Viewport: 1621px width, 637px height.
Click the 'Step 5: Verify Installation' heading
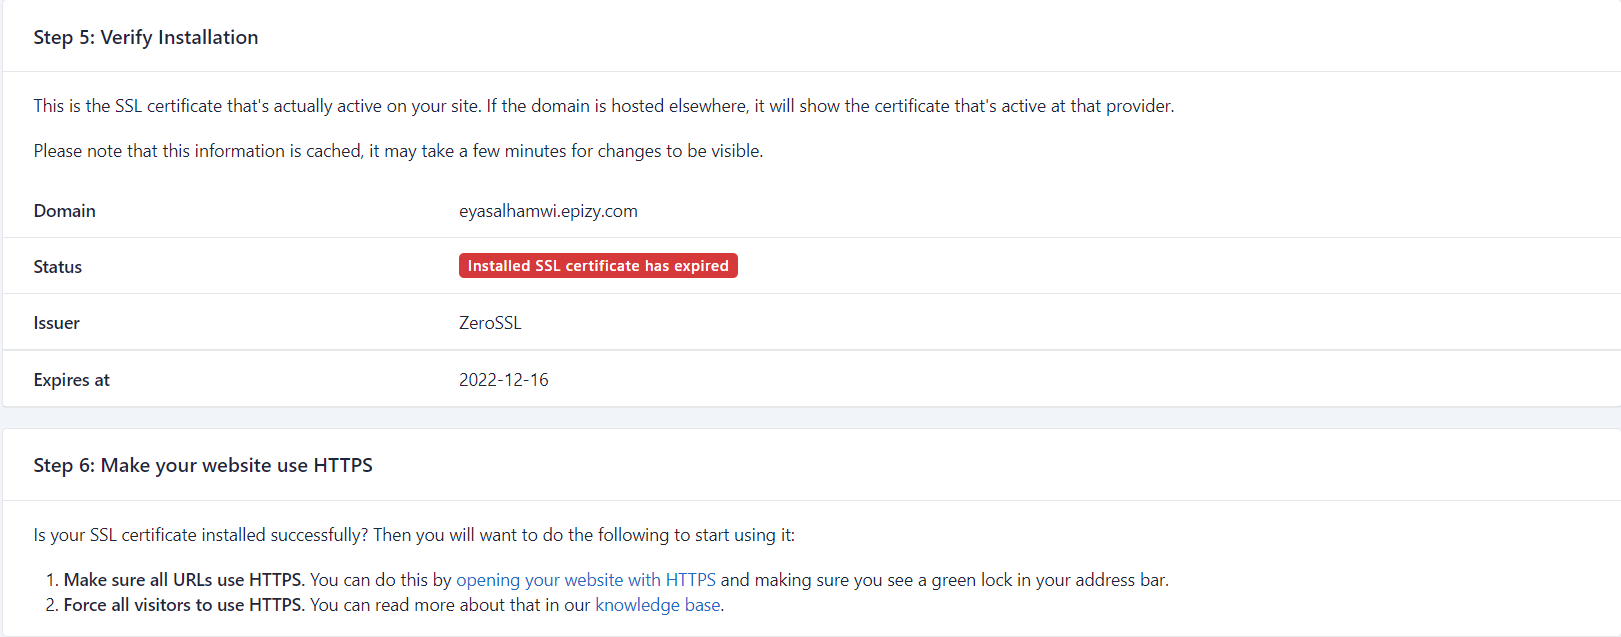pyautogui.click(x=146, y=38)
